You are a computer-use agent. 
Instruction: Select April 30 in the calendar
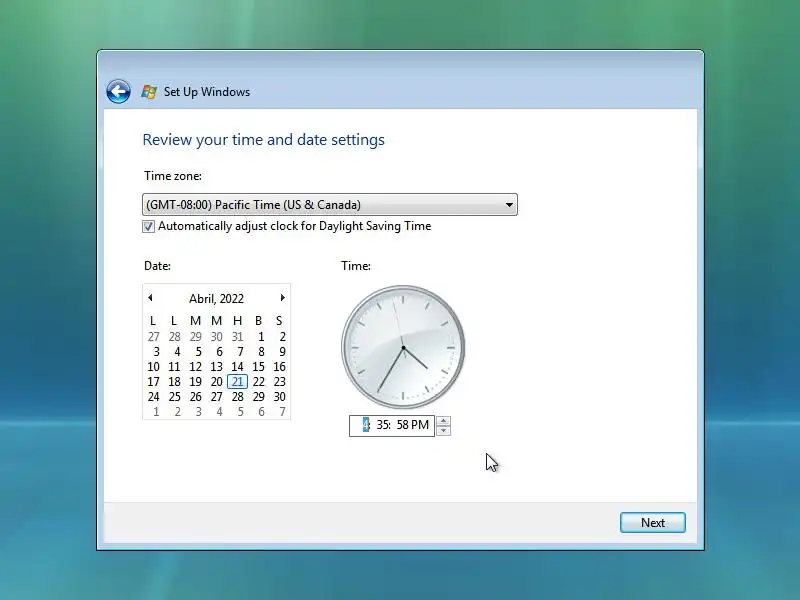(279, 397)
